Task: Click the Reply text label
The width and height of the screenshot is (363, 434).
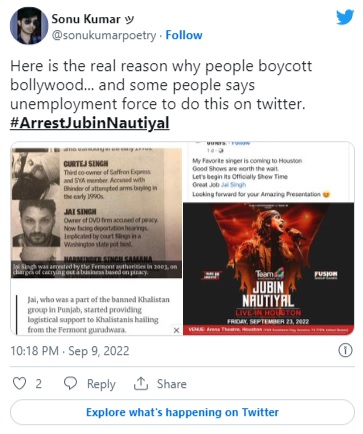Action: point(101,384)
